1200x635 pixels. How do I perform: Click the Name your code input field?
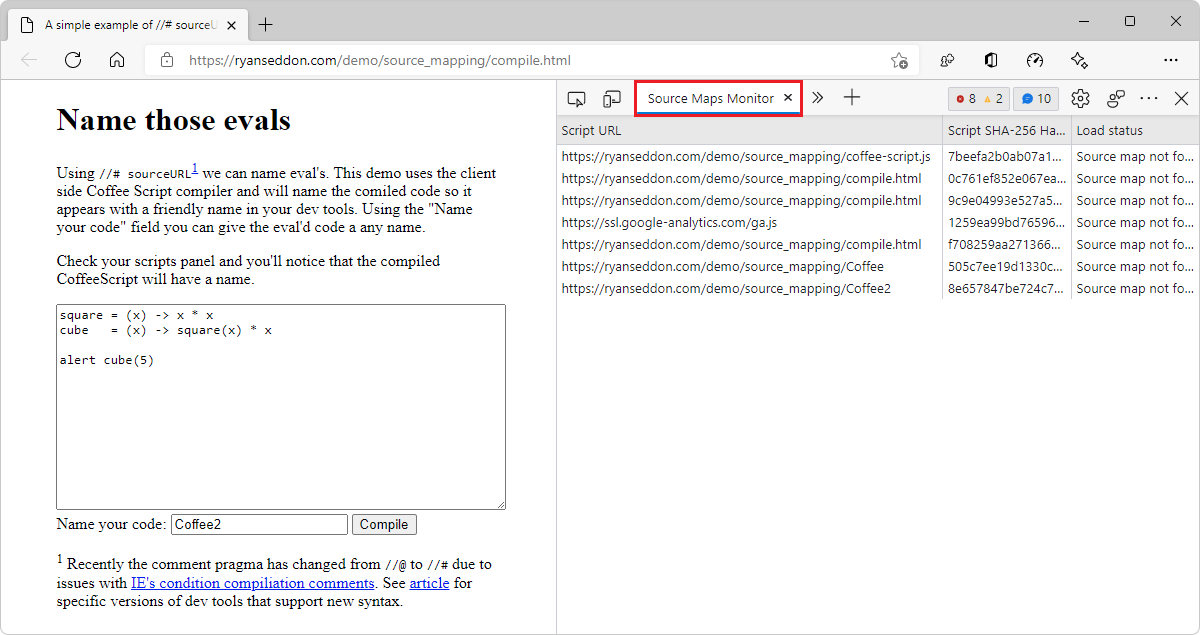coord(259,524)
